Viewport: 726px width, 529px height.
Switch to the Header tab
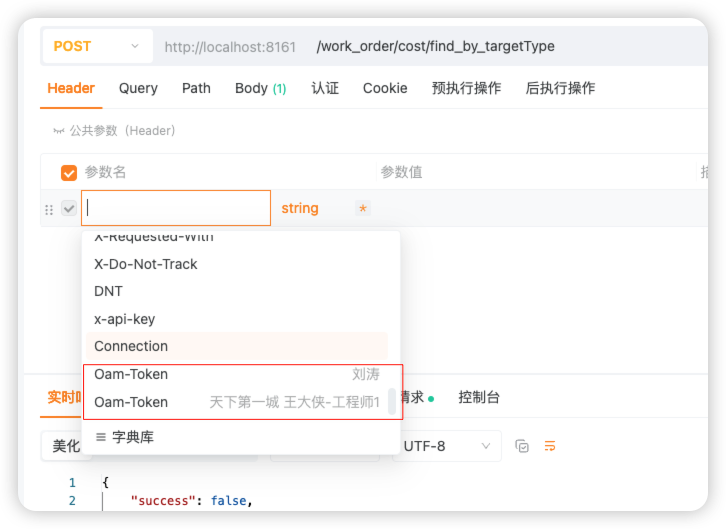71,88
